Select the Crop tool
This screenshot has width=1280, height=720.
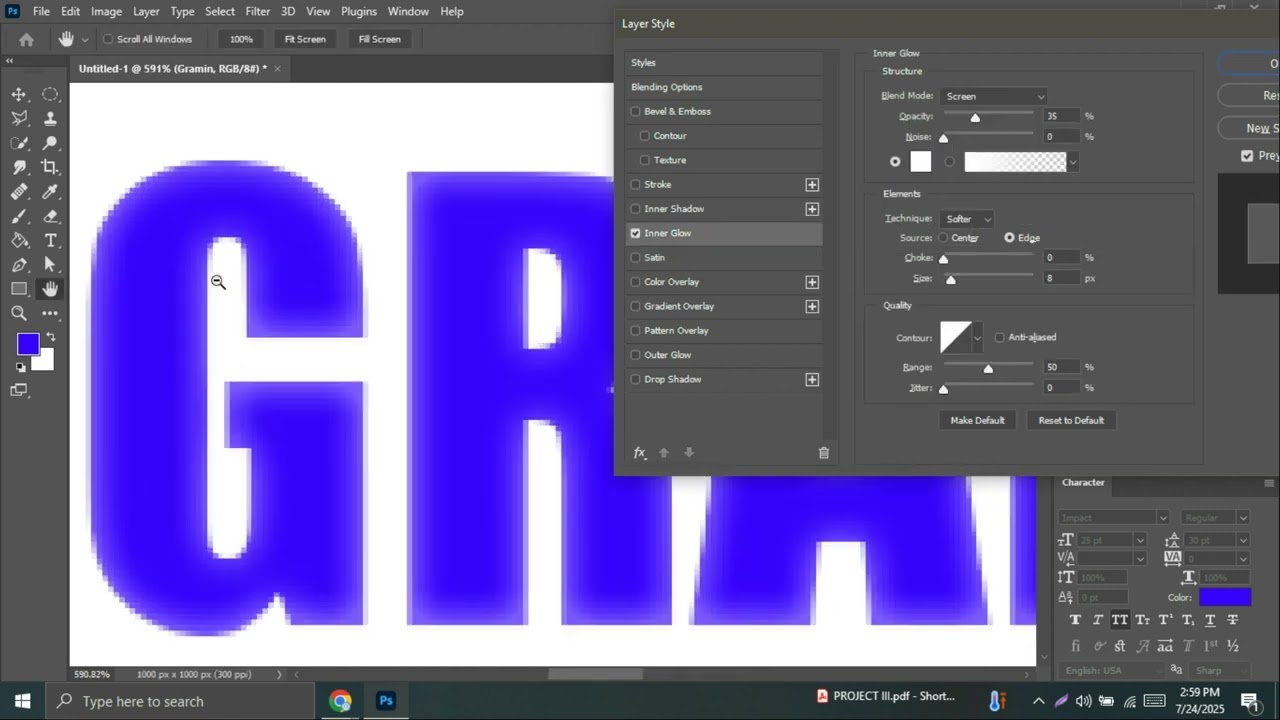point(50,167)
